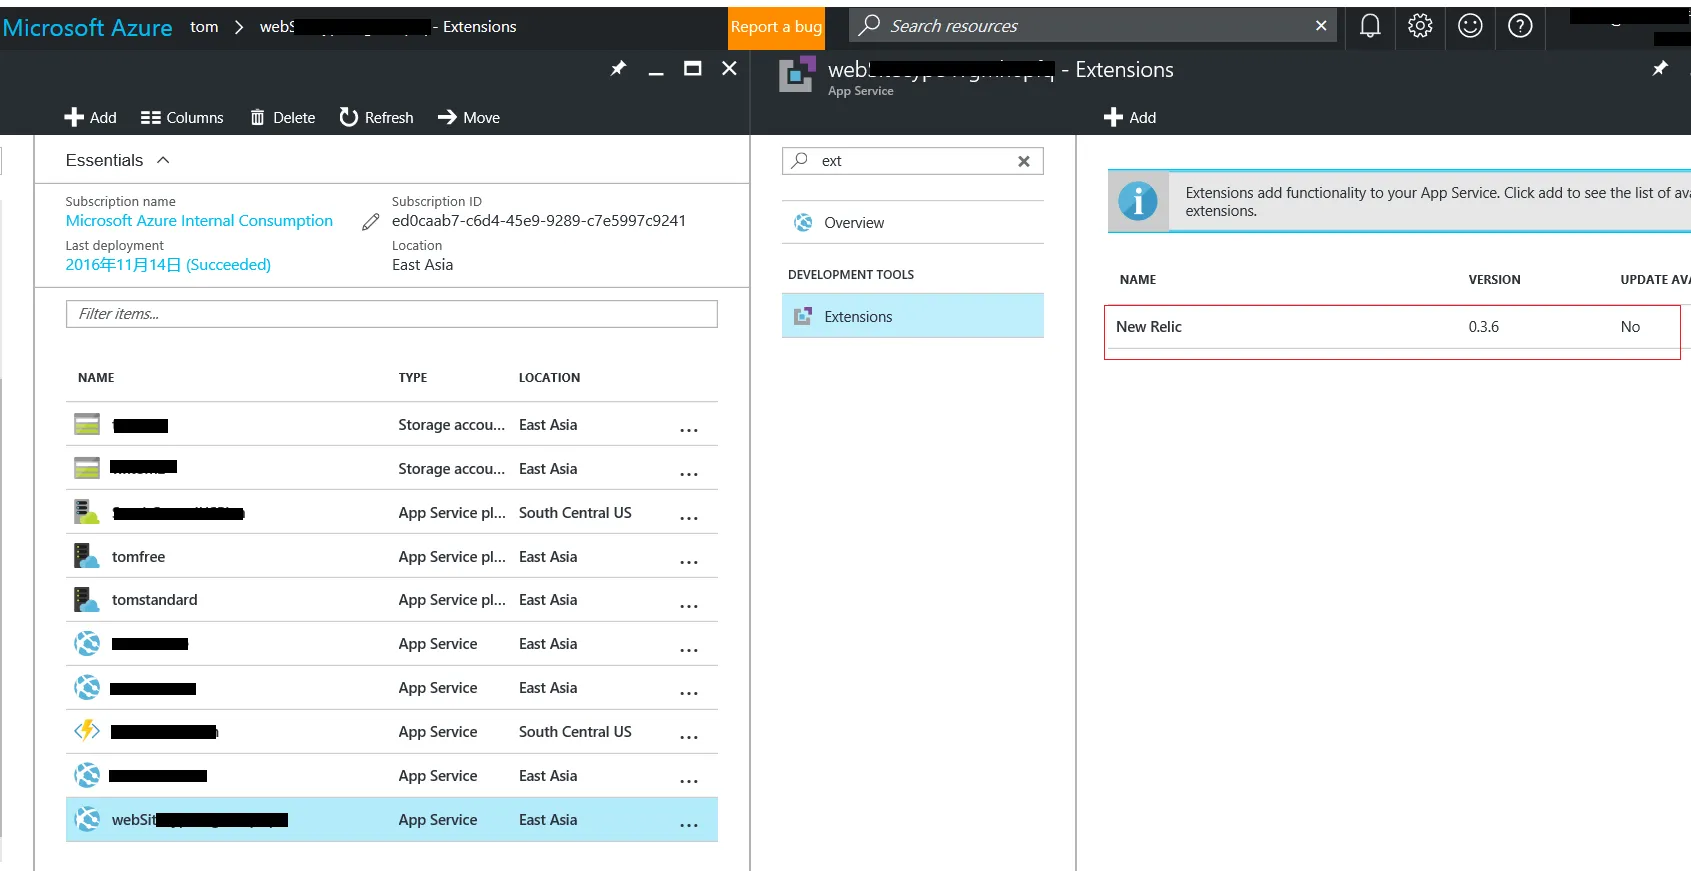Pin the resource group blade

pyautogui.click(x=618, y=68)
